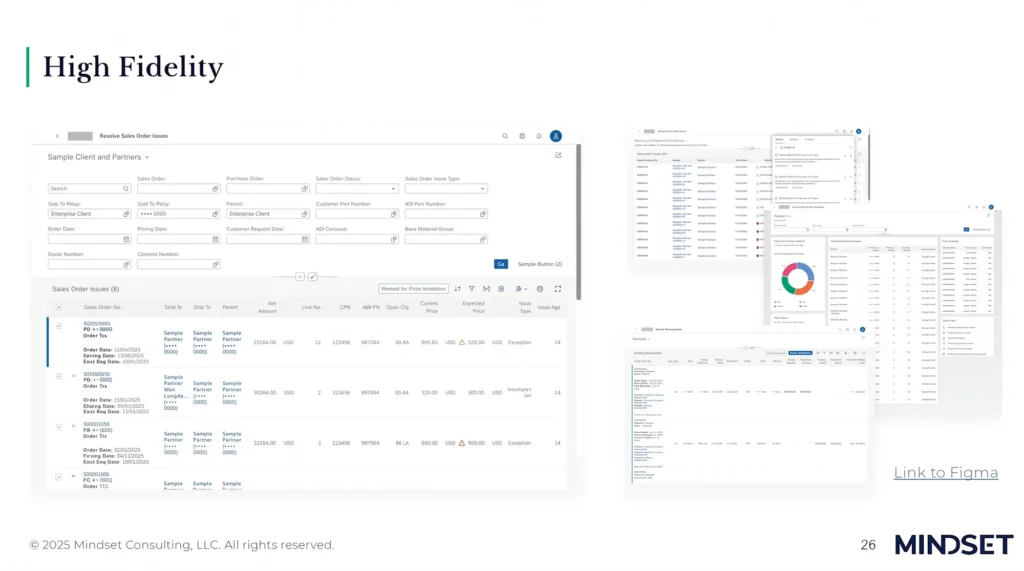Click the circular icon after the group icon

pos(501,289)
